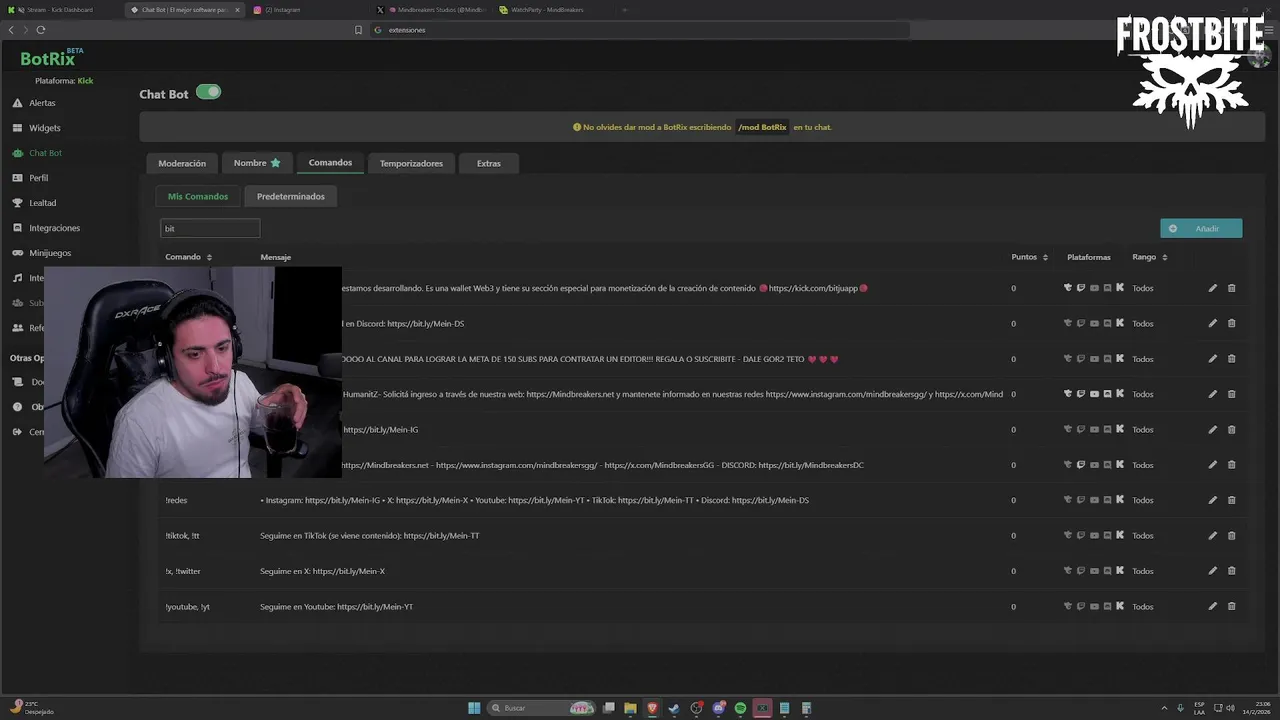The height and width of the screenshot is (720, 1280).
Task: Delete the Mein-DS Discord command row
Action: point(1231,323)
